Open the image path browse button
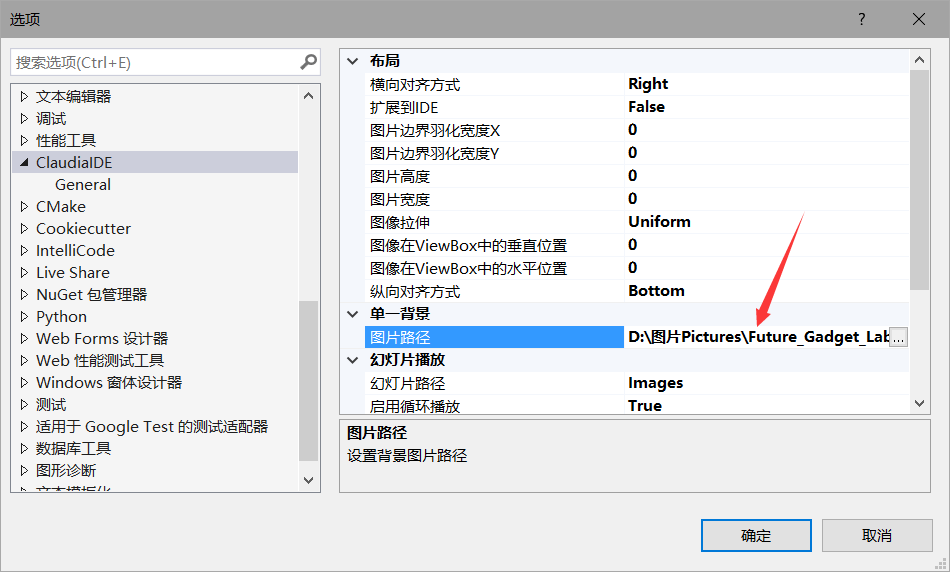Screen dimensions: 950x572 898,337
